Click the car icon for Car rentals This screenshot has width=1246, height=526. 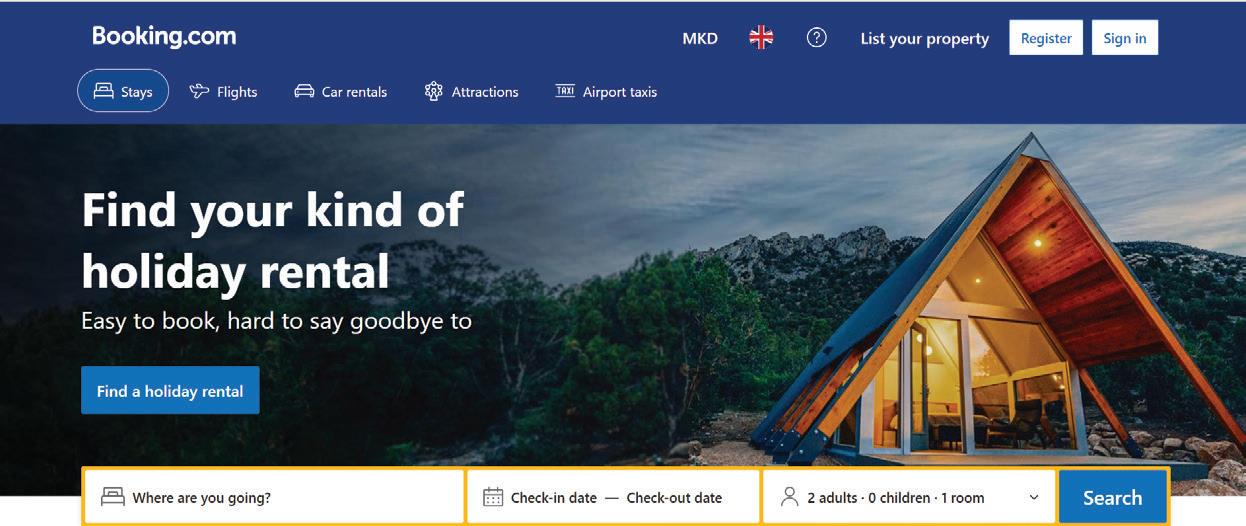click(304, 91)
